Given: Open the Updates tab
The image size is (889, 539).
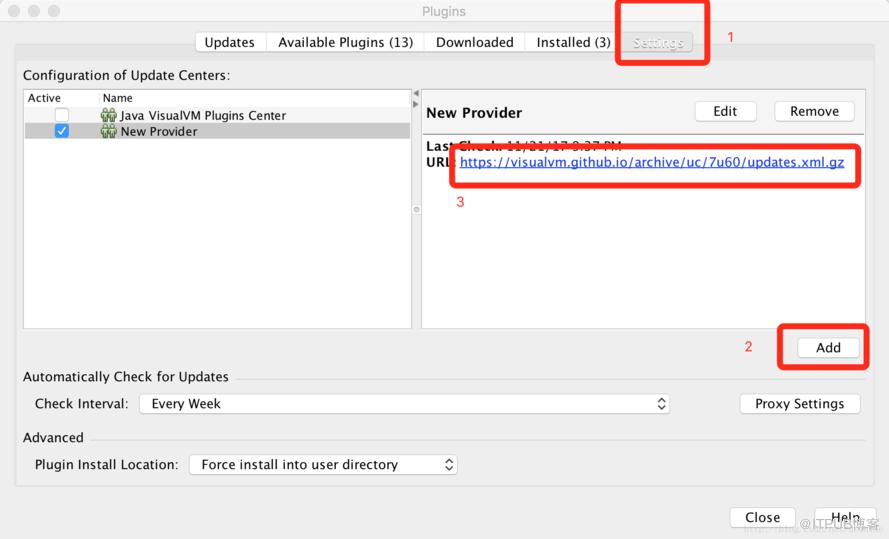Looking at the screenshot, I should click(230, 43).
